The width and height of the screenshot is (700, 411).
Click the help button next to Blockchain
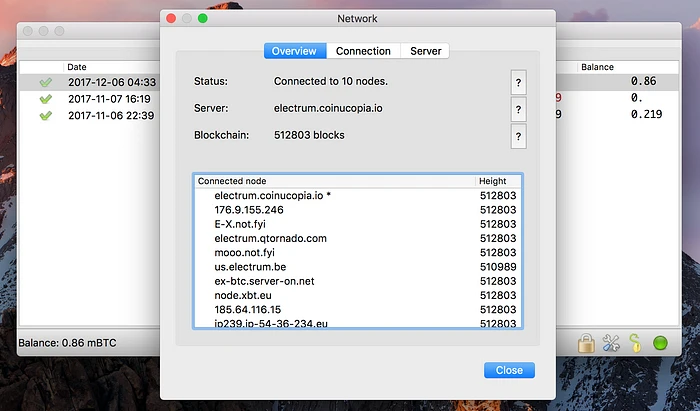tap(518, 137)
